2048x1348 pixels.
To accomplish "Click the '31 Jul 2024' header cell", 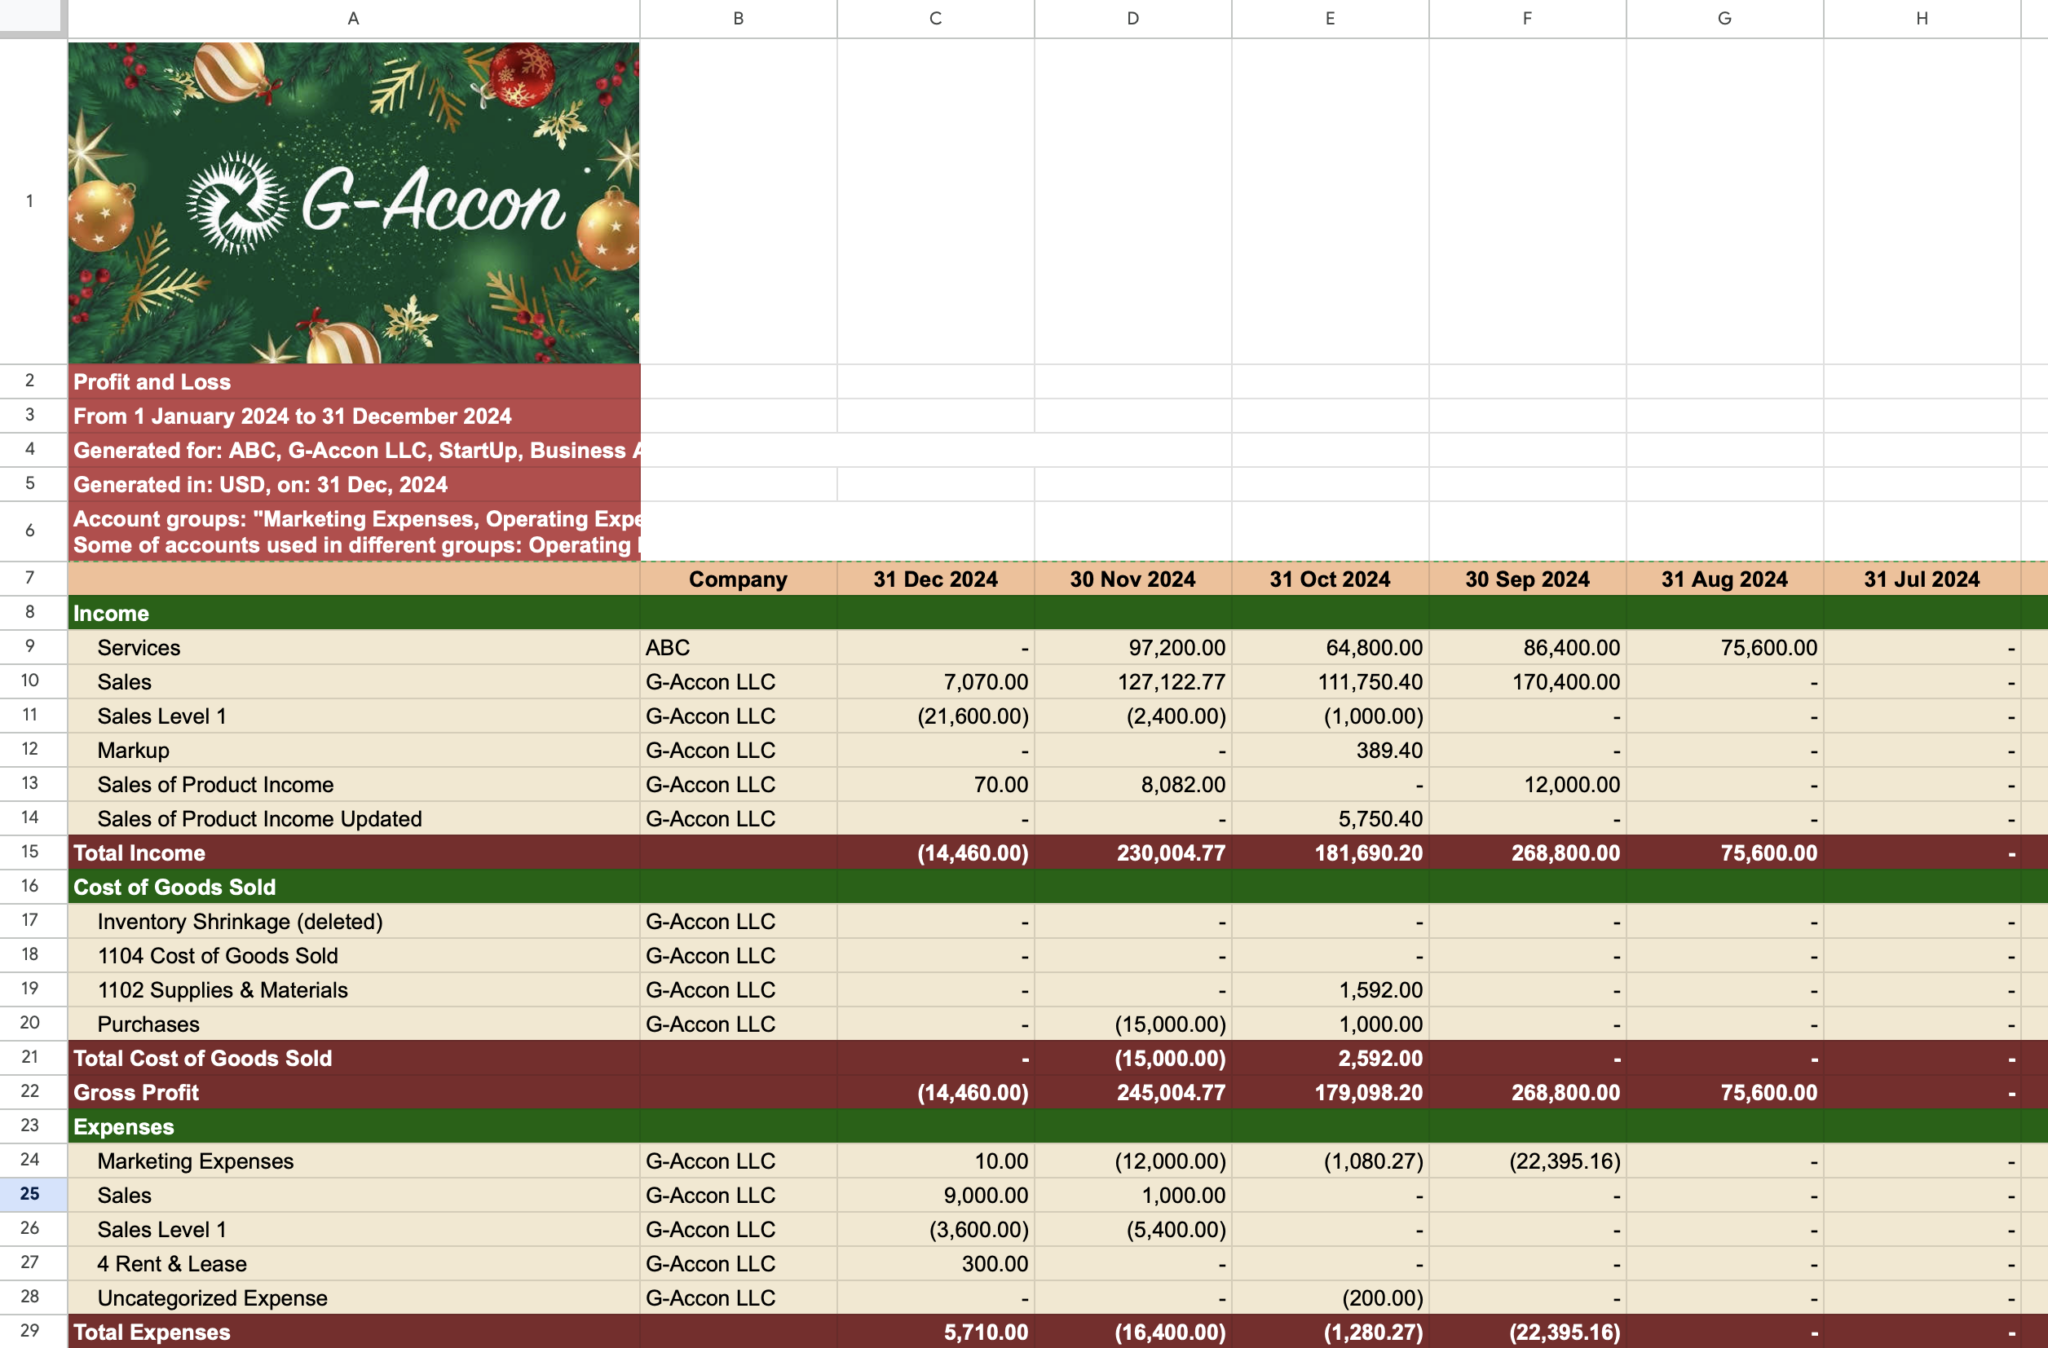I will coord(1922,579).
